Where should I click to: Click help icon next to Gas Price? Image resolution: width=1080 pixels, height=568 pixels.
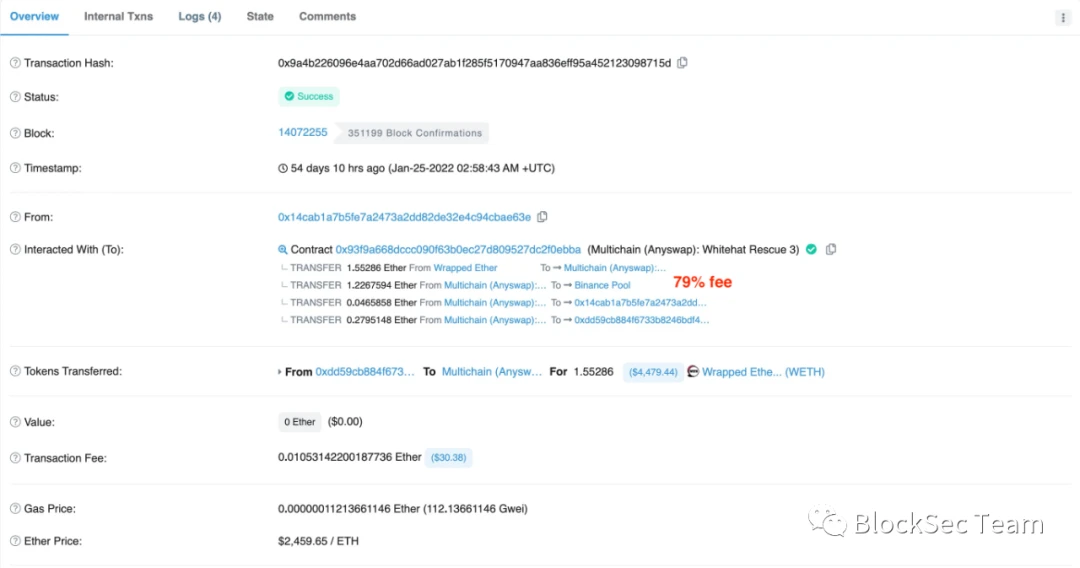[x=15, y=509]
